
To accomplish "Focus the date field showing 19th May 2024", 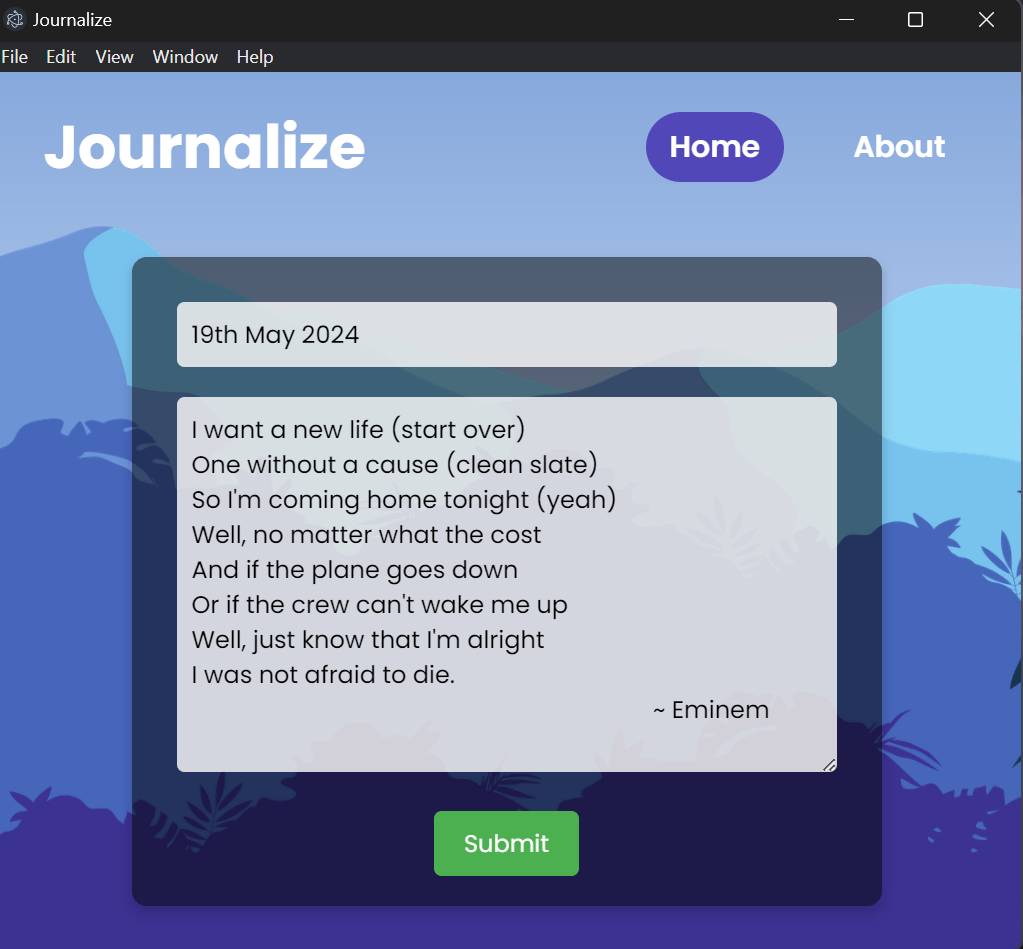I will (506, 334).
